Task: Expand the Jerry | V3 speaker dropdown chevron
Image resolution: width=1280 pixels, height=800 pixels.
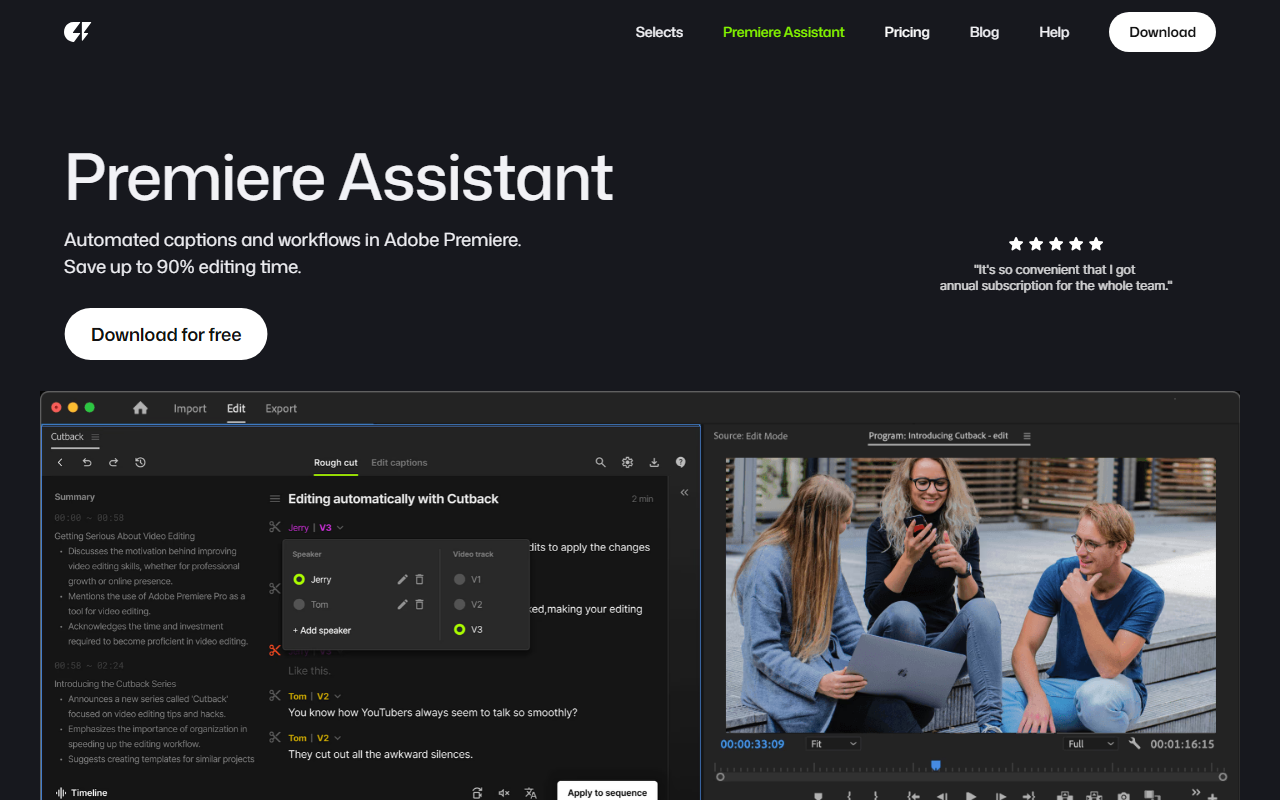Action: pos(340,528)
